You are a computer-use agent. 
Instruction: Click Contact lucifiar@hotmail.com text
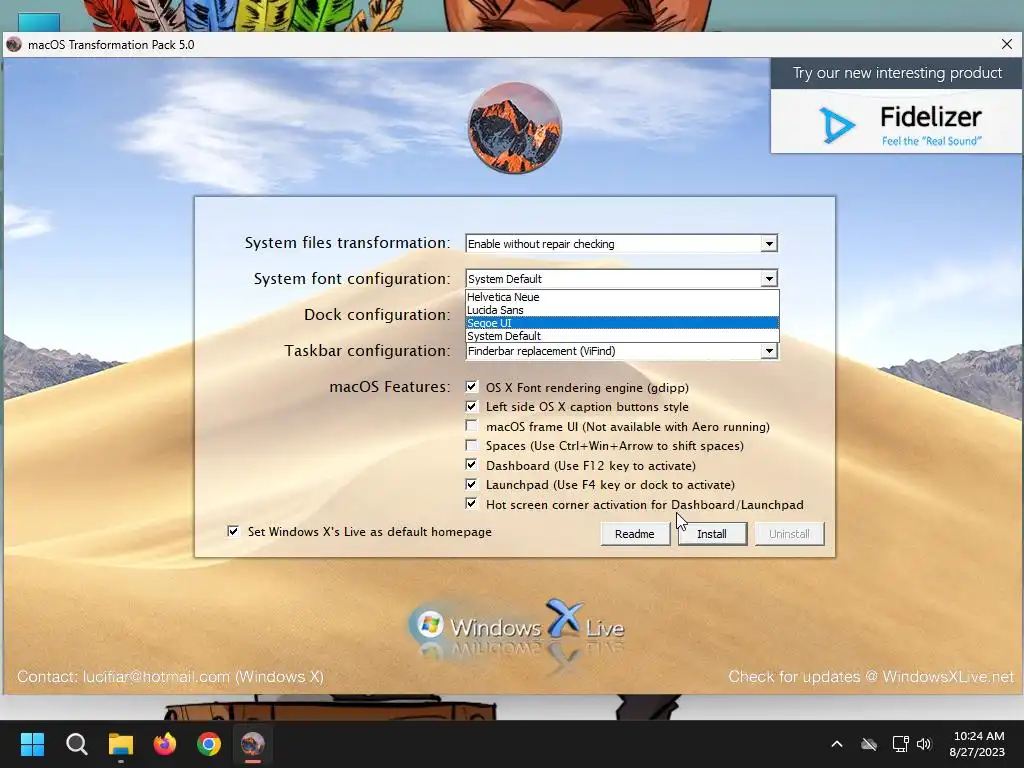170,677
